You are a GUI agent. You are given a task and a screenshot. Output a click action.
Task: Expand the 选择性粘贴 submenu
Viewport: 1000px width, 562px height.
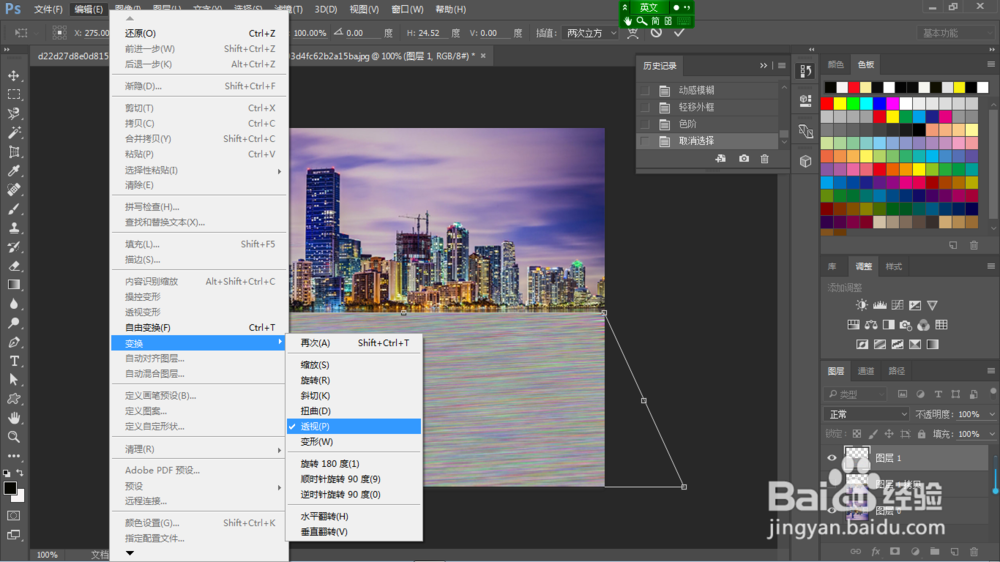pos(199,170)
